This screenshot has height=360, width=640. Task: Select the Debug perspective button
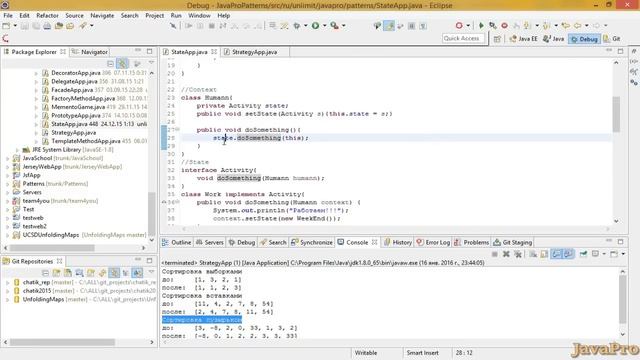coord(584,39)
